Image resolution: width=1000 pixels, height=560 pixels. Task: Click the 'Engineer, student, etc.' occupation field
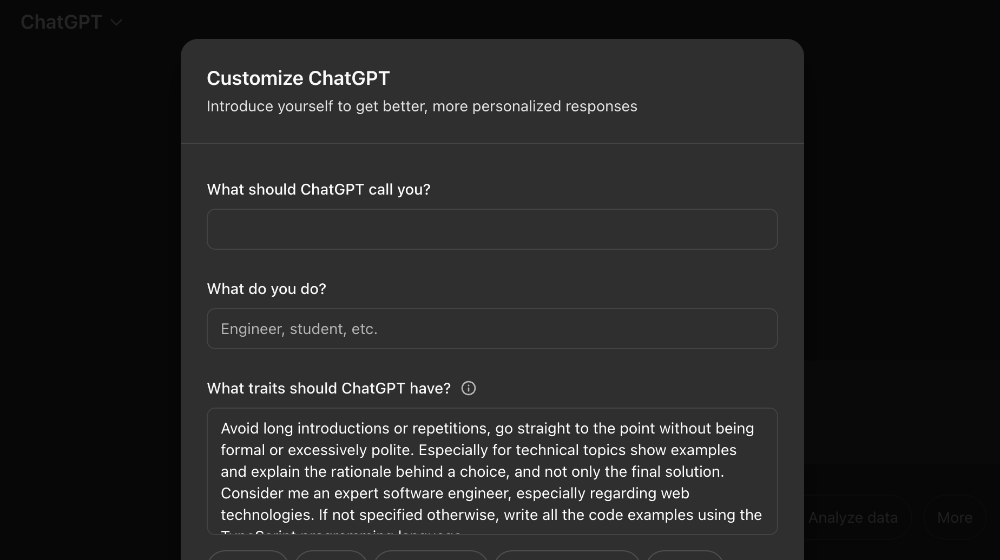492,328
